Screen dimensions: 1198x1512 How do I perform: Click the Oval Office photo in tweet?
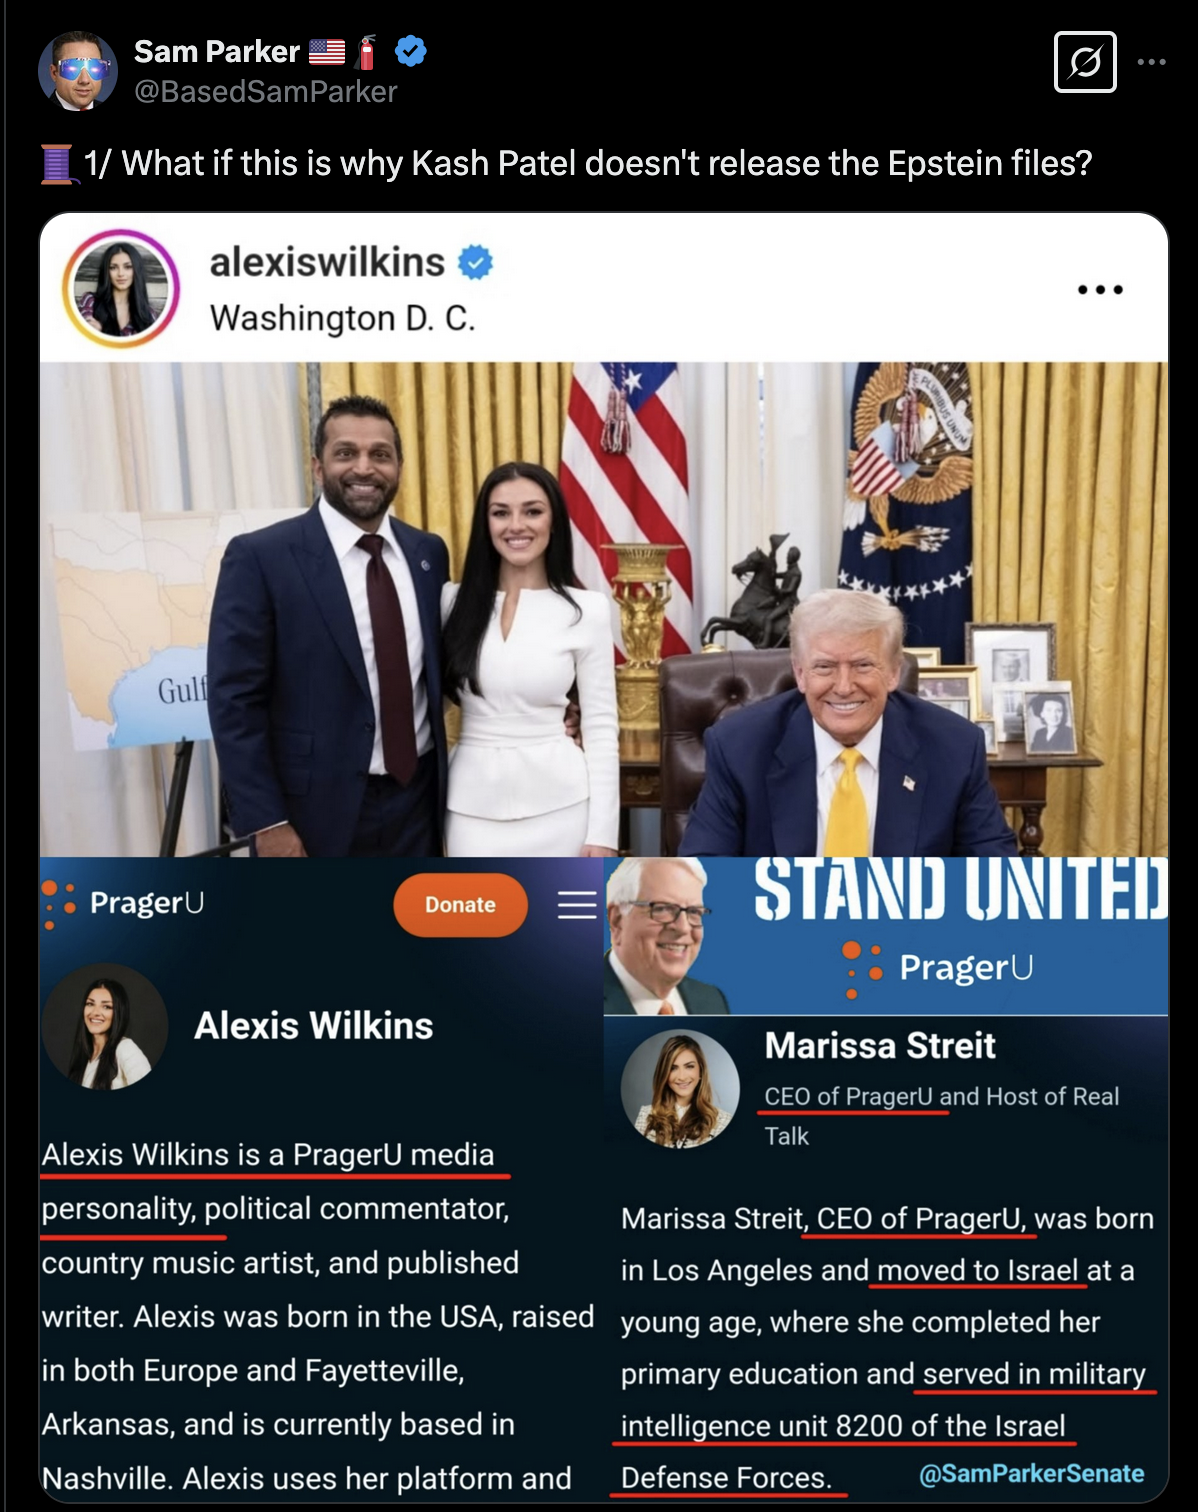click(x=604, y=609)
